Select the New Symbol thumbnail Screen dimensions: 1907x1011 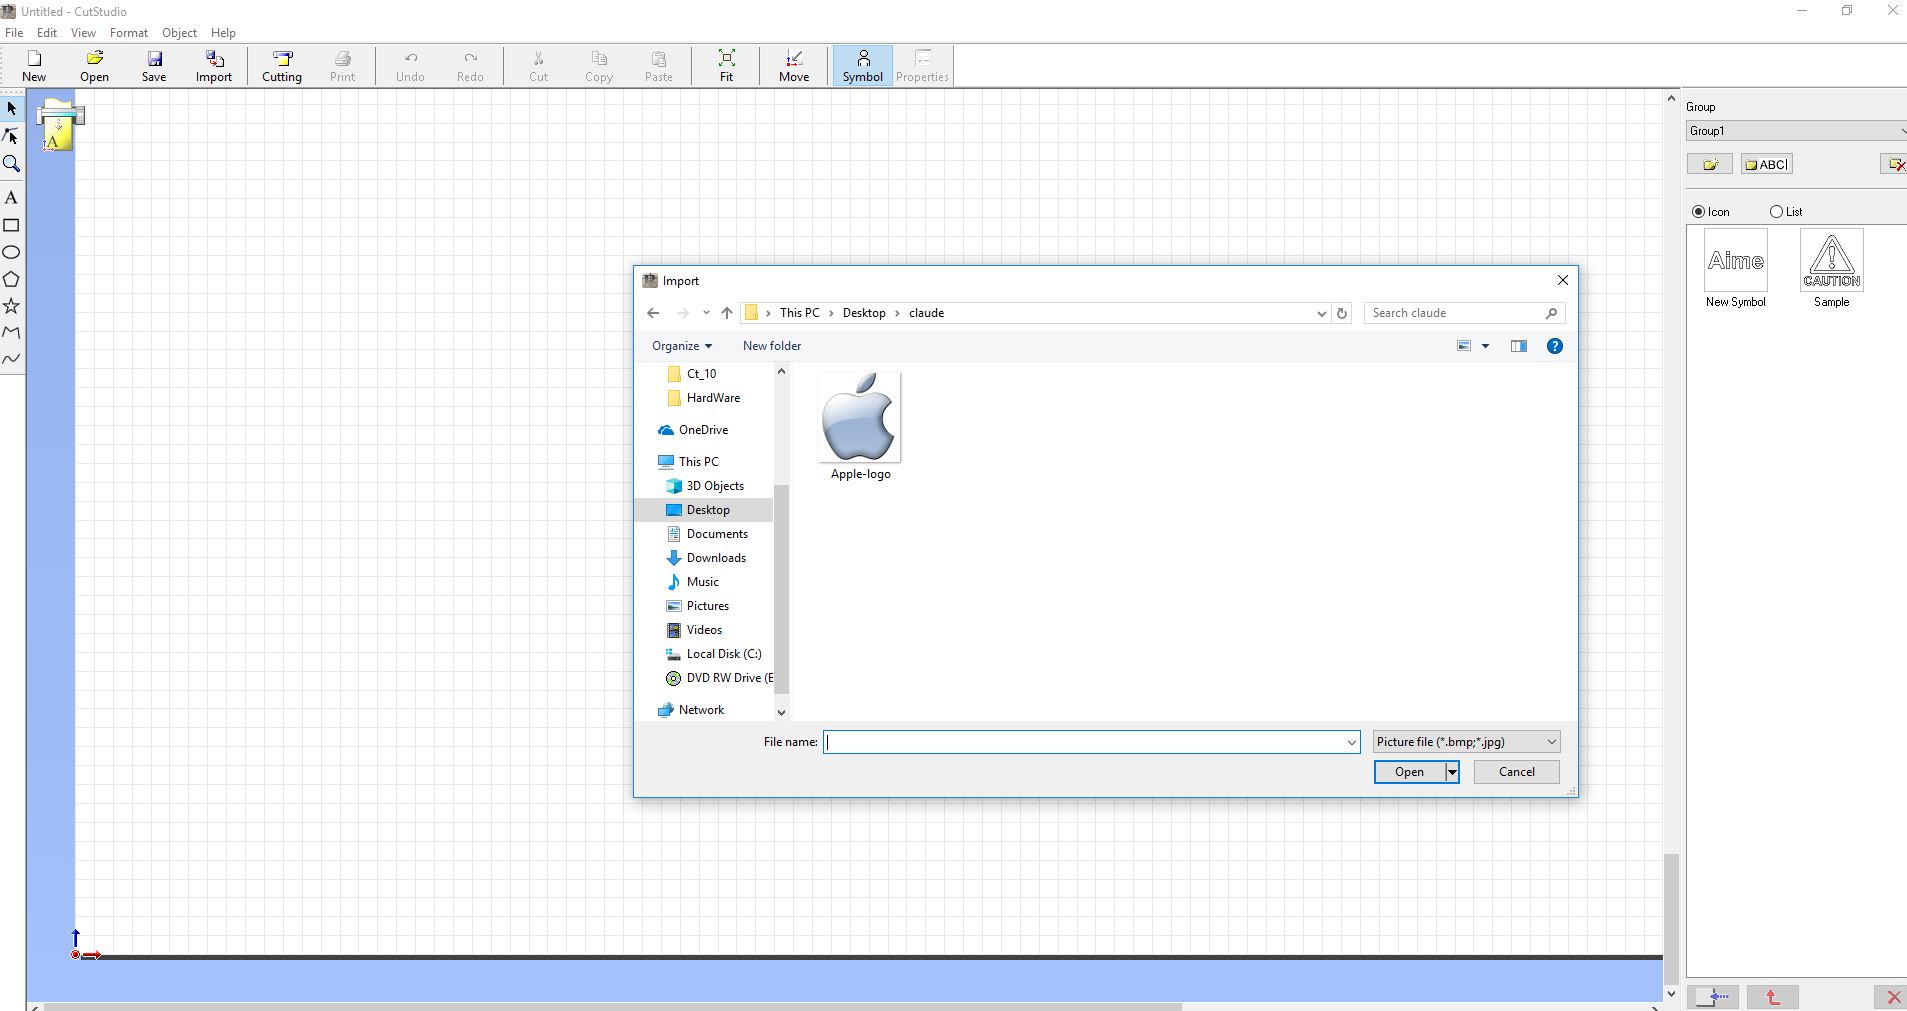[x=1735, y=268]
